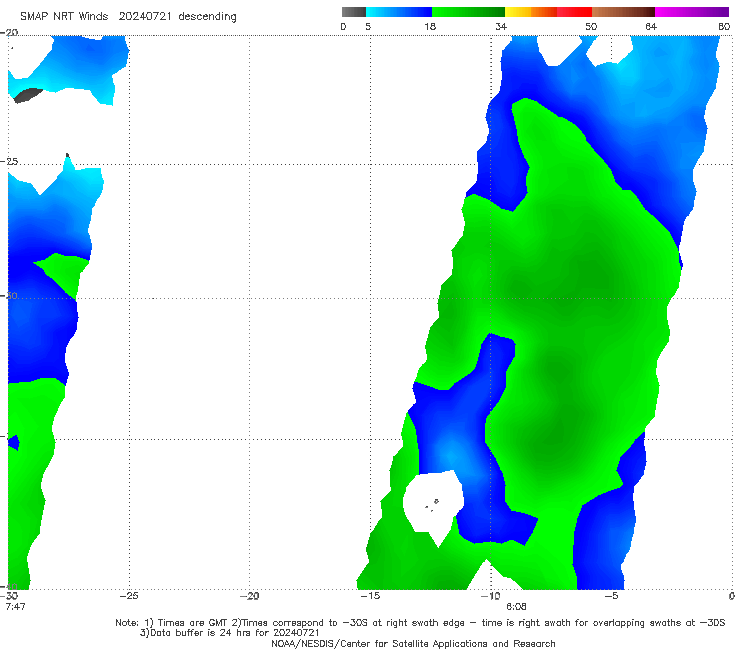Click the swath time '7:47'
Viewport: 740px width, 650px height.
15,606
